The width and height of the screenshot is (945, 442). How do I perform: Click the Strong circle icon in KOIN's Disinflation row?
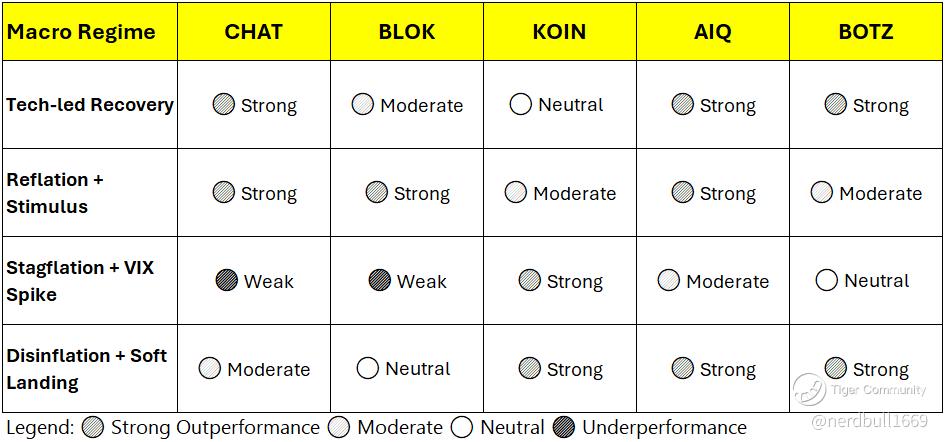coord(529,368)
